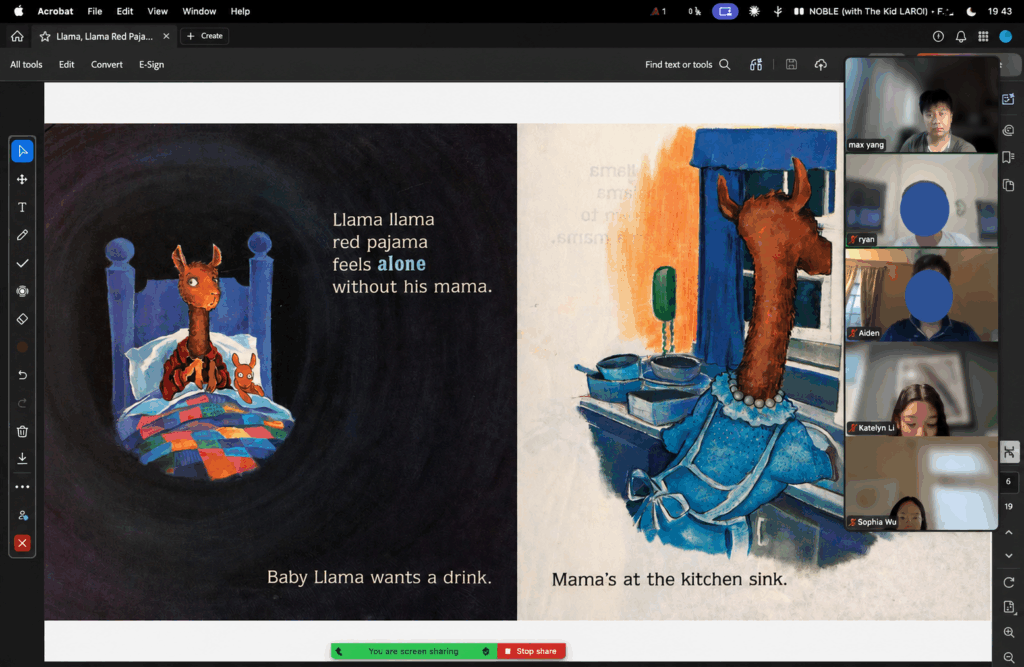The height and width of the screenshot is (667, 1024).
Task: Select the move (four-arrow) annotation tool
Action: (22, 180)
